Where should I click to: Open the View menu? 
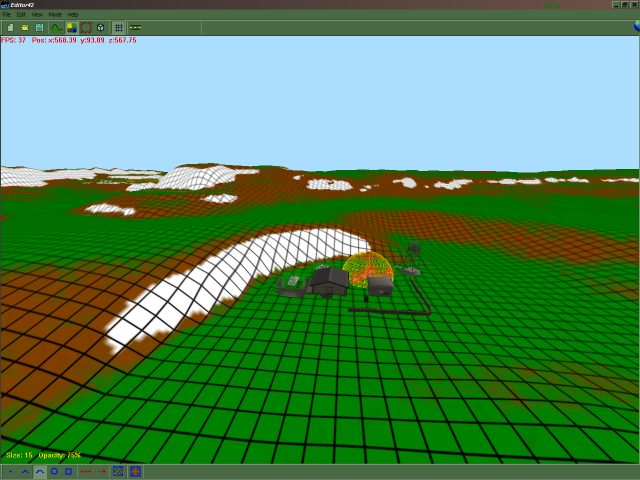(37, 14)
